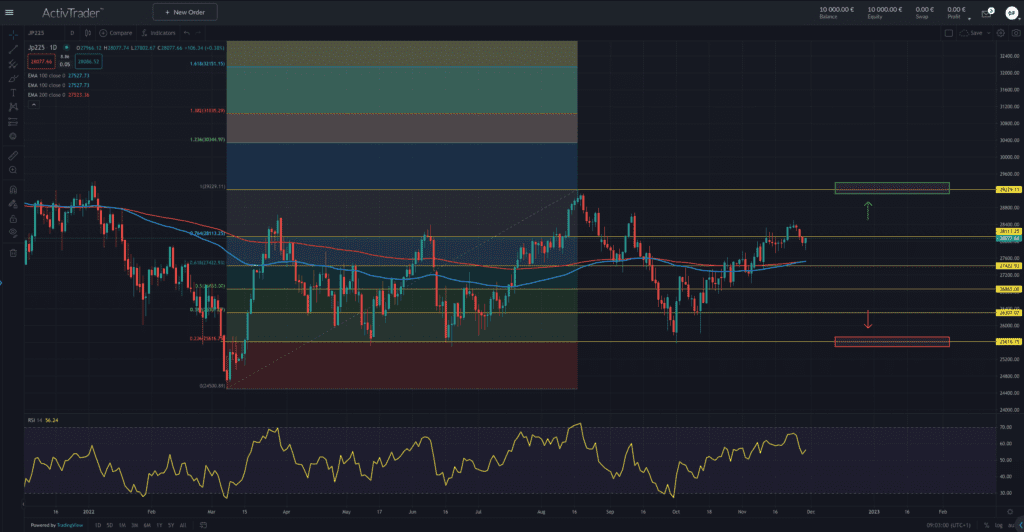
Task: Take a chart snapshot with camera icon
Action: coord(1016,33)
